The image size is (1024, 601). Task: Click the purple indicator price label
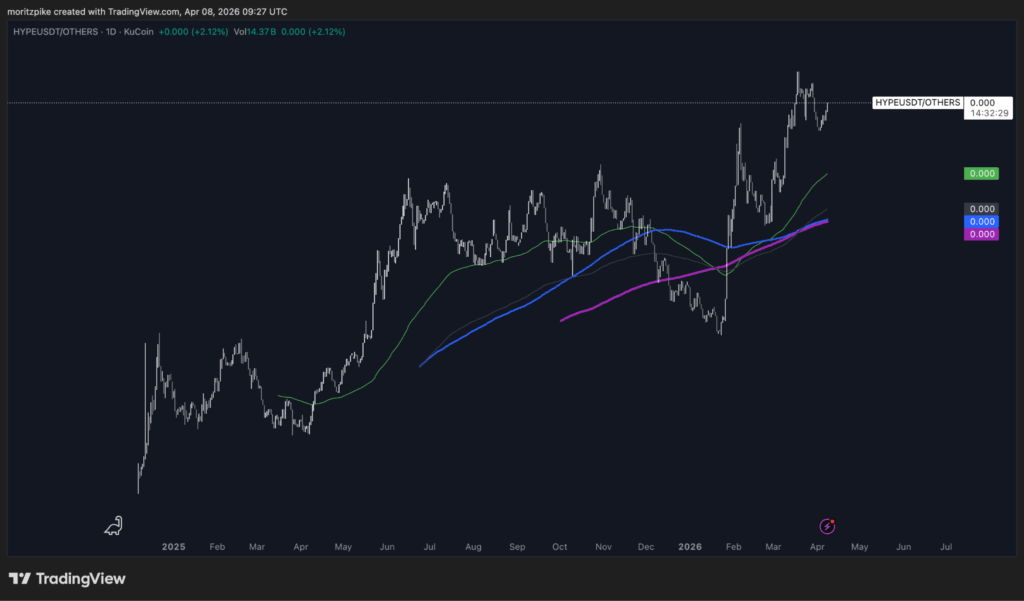click(981, 233)
